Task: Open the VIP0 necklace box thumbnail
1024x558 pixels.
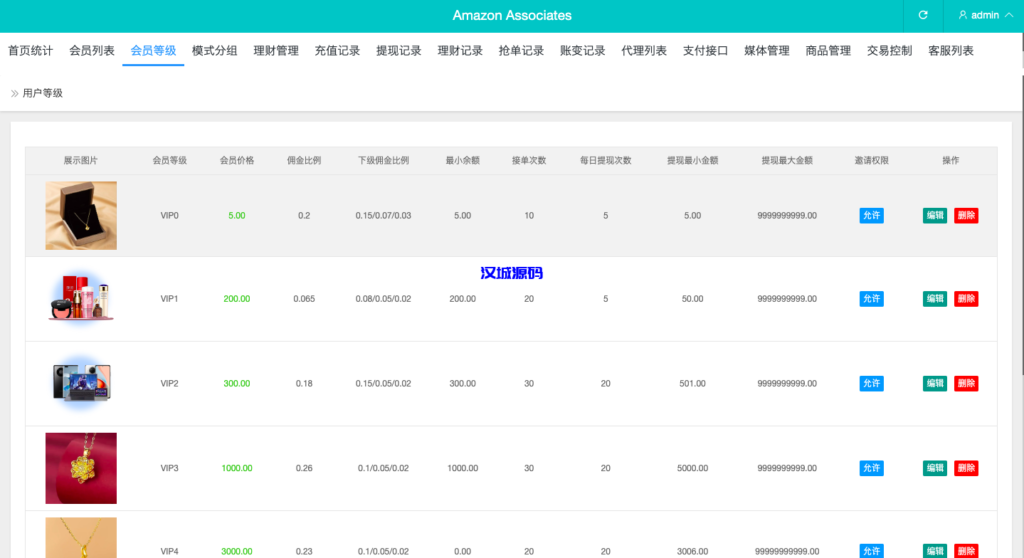Action: click(x=81, y=215)
